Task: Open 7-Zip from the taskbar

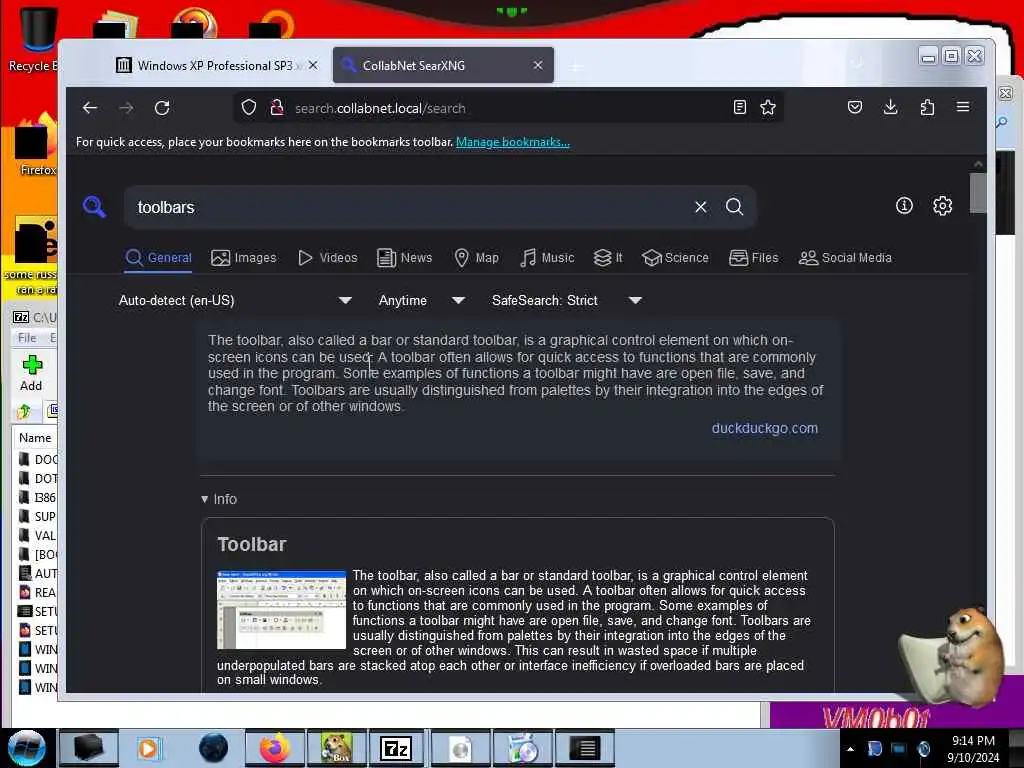Action: tap(396, 748)
